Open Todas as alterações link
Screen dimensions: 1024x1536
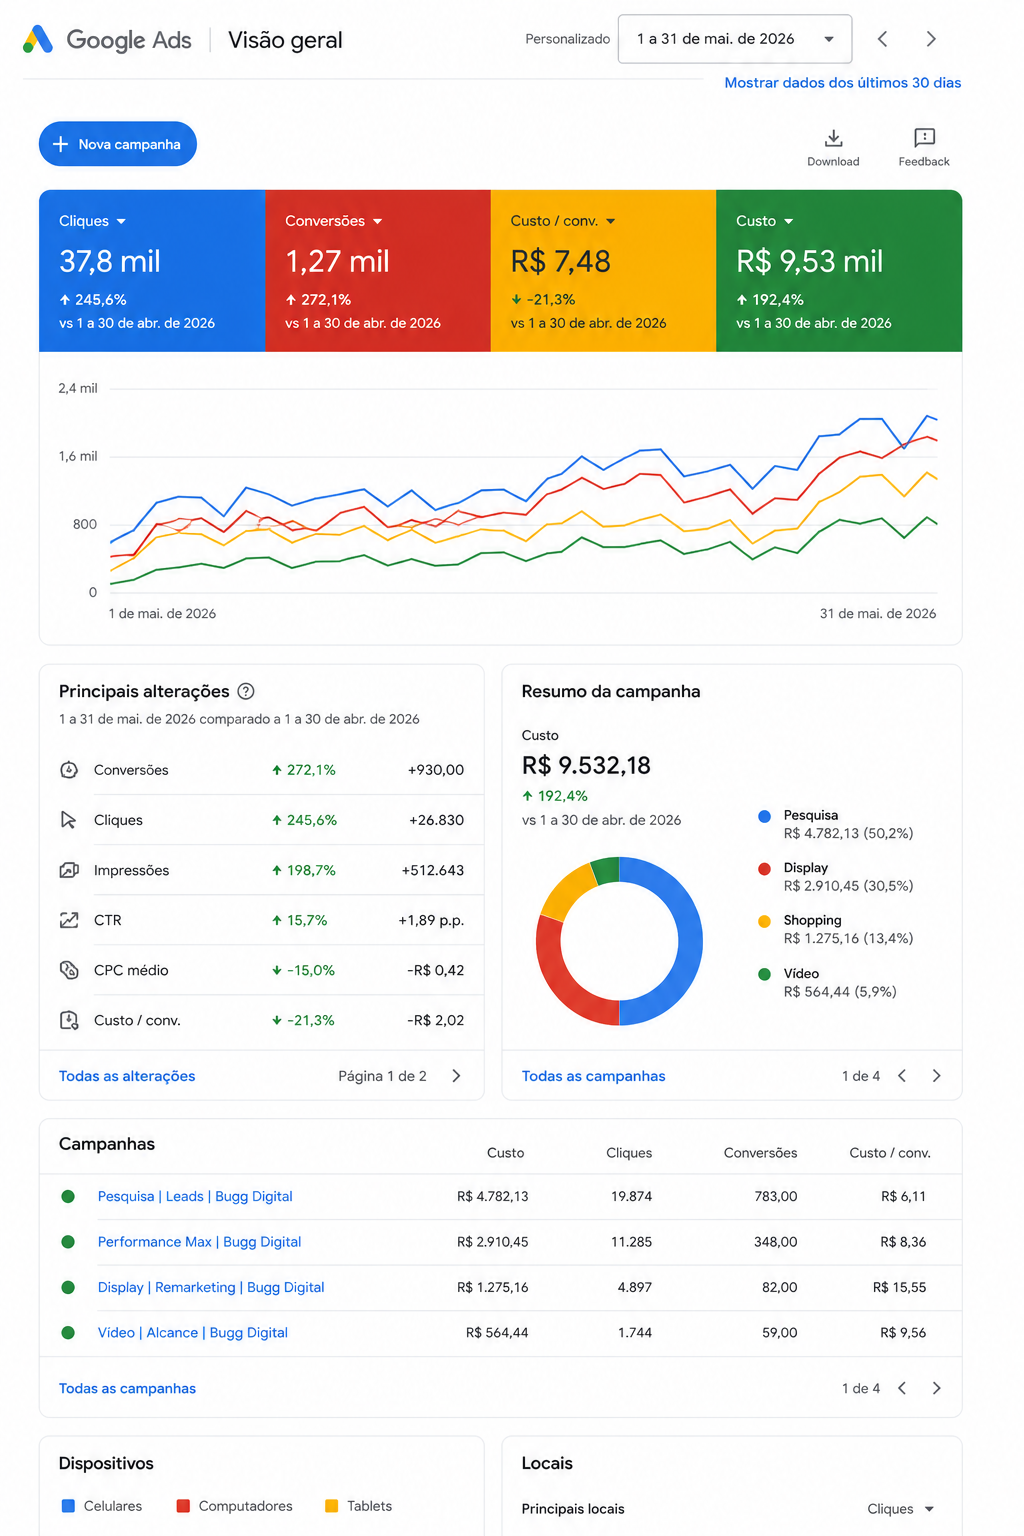click(127, 1076)
